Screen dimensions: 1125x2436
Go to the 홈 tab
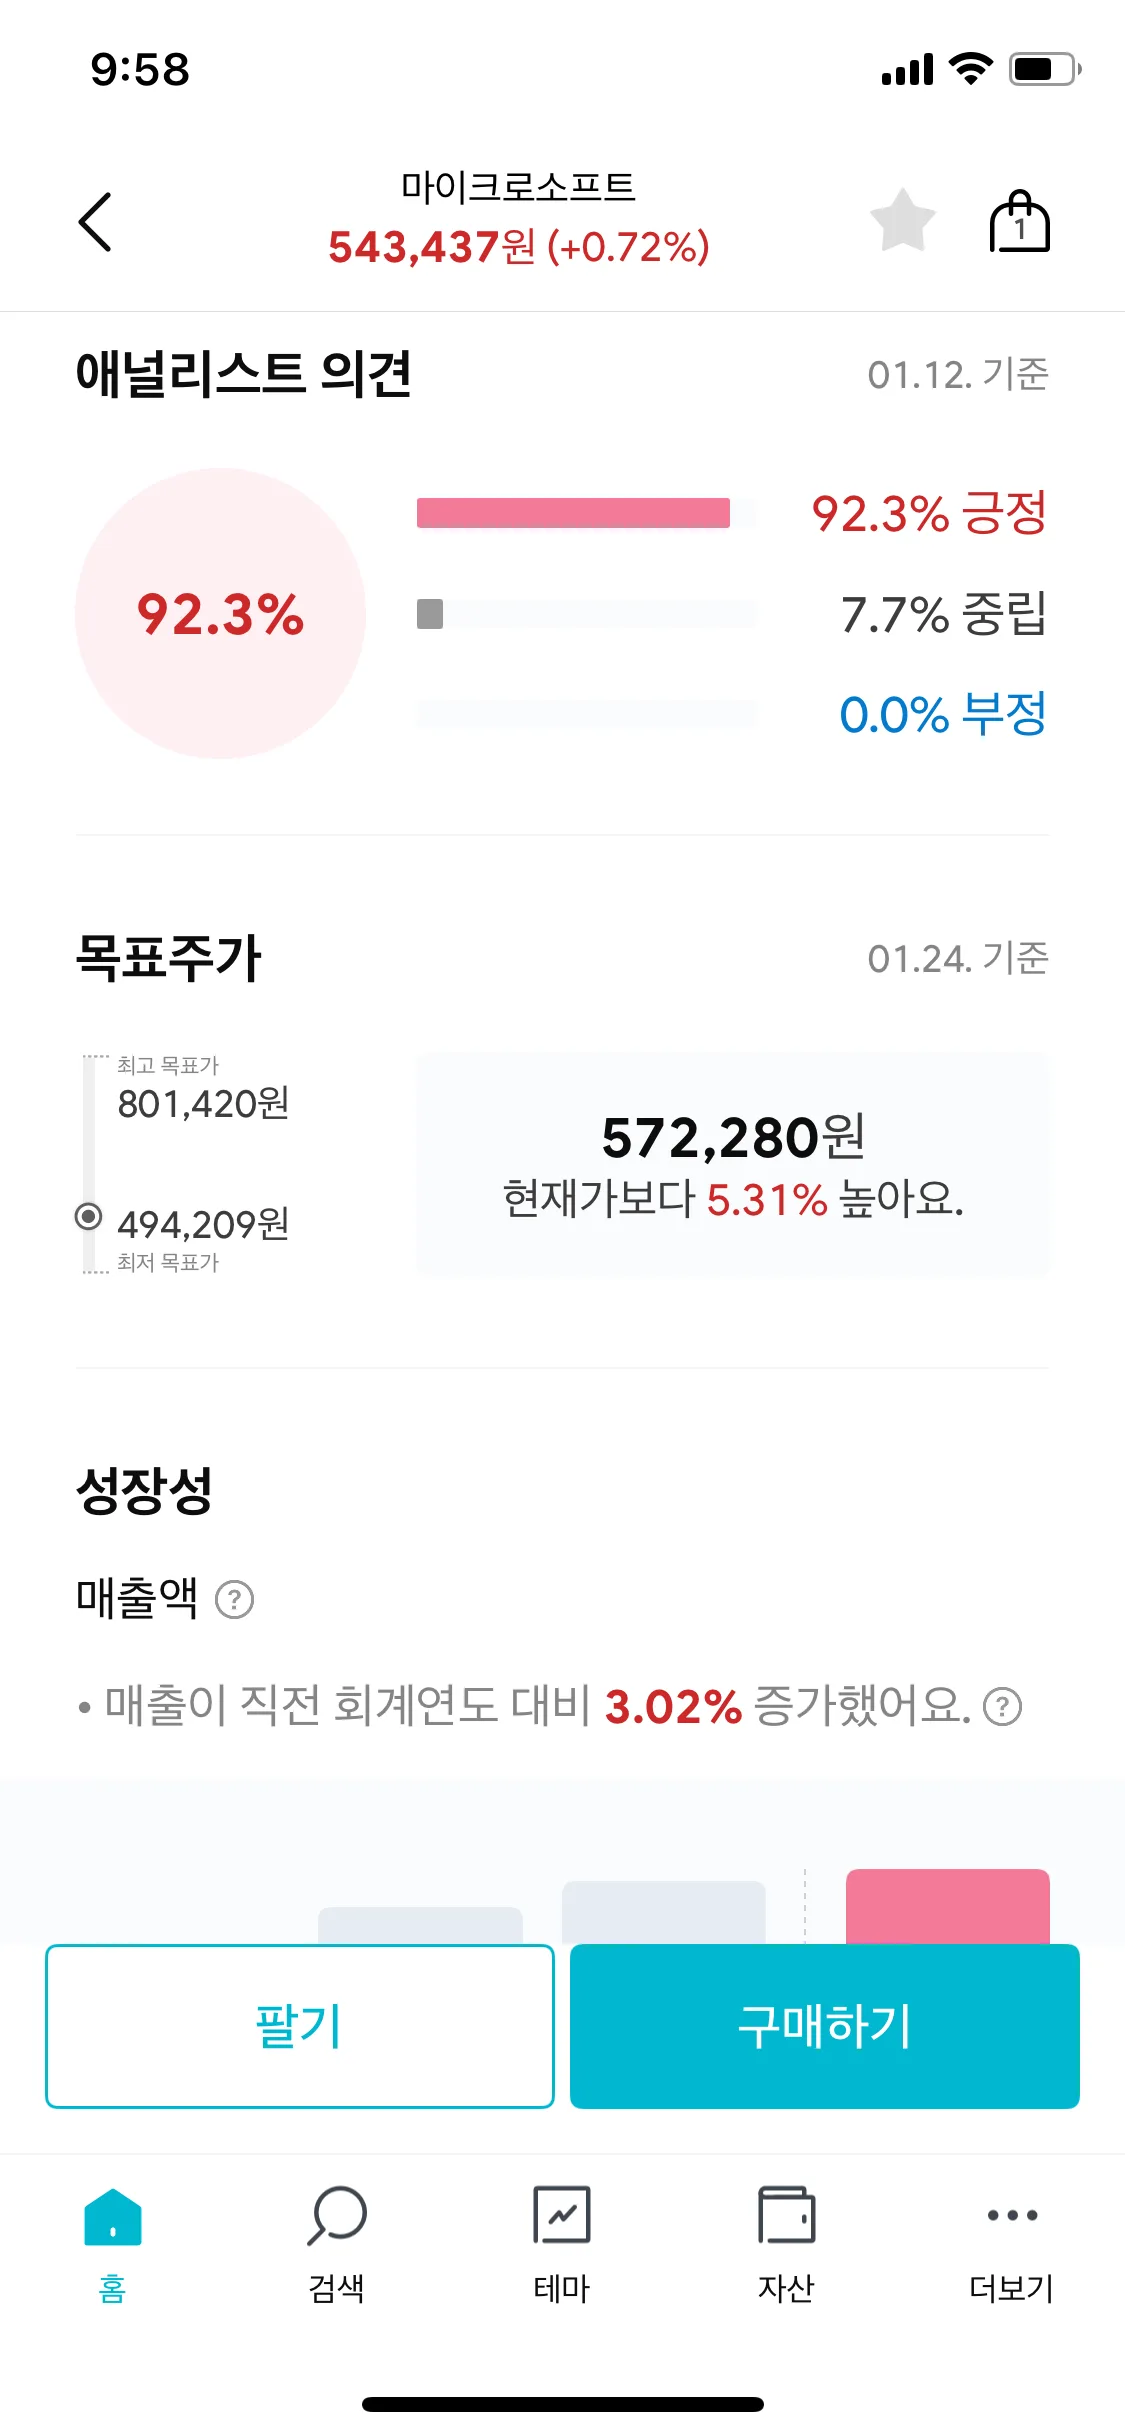pyautogui.click(x=112, y=2242)
